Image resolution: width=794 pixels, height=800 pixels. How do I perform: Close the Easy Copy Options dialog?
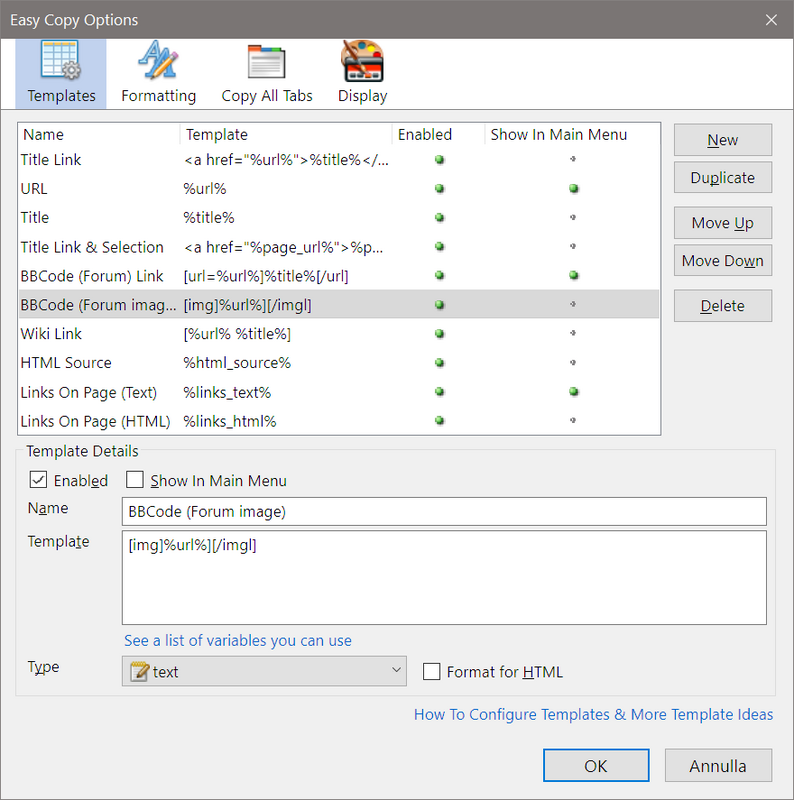tap(771, 20)
